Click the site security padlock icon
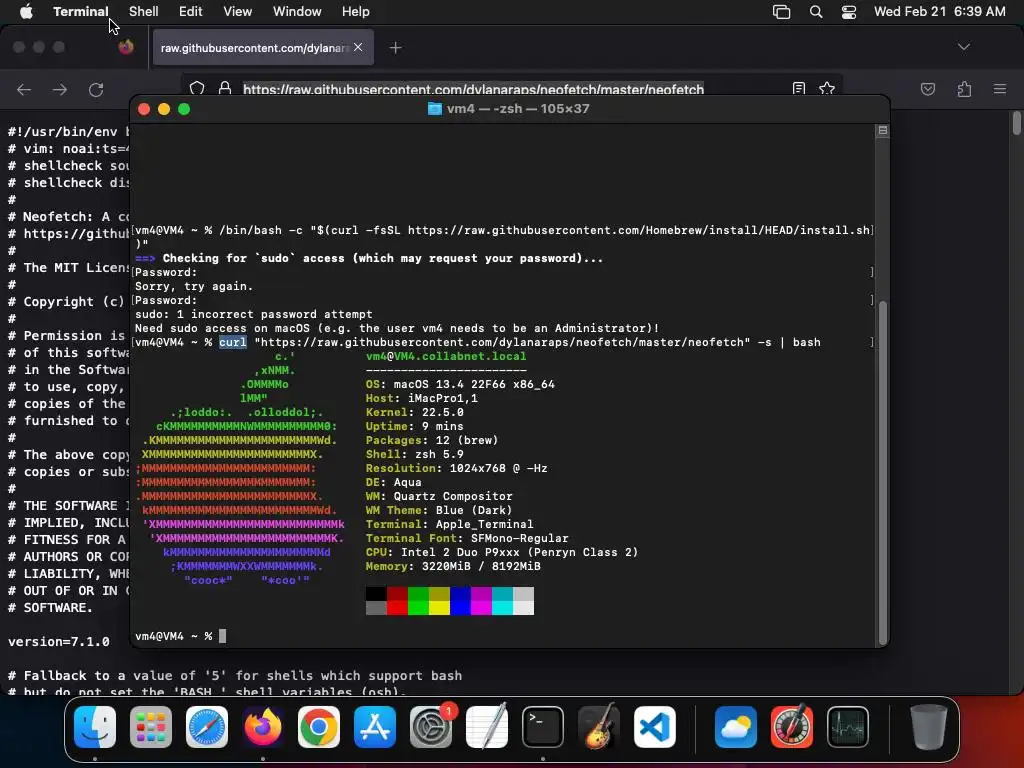Viewport: 1024px width, 768px height. [225, 89]
